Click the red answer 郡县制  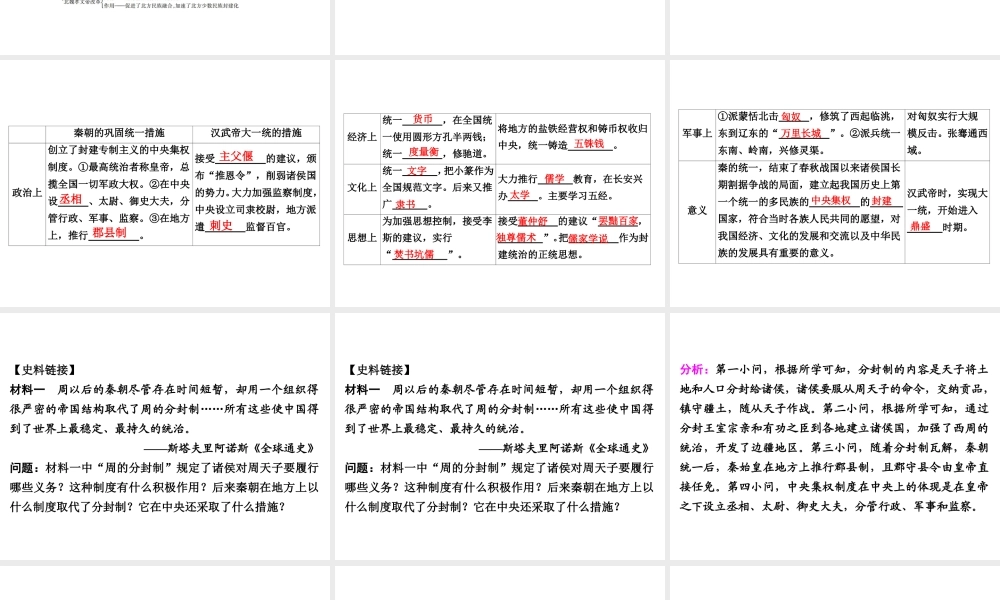point(109,233)
